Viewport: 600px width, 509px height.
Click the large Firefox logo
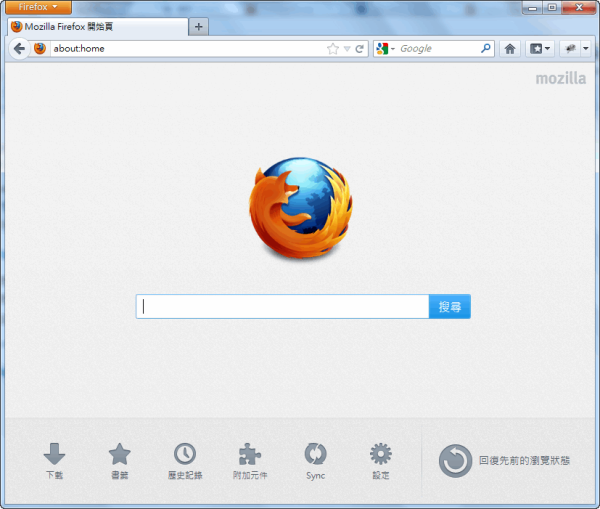coord(301,207)
